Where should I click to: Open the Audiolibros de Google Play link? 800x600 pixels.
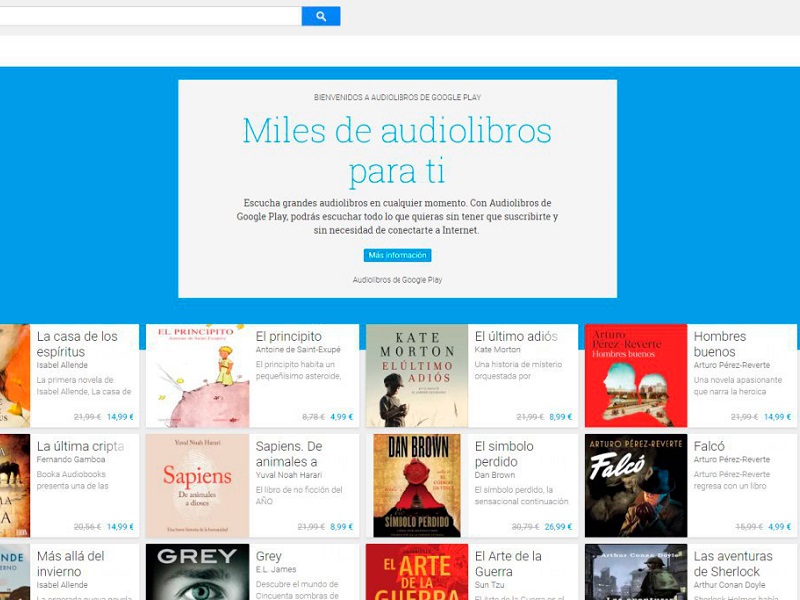[x=397, y=280]
